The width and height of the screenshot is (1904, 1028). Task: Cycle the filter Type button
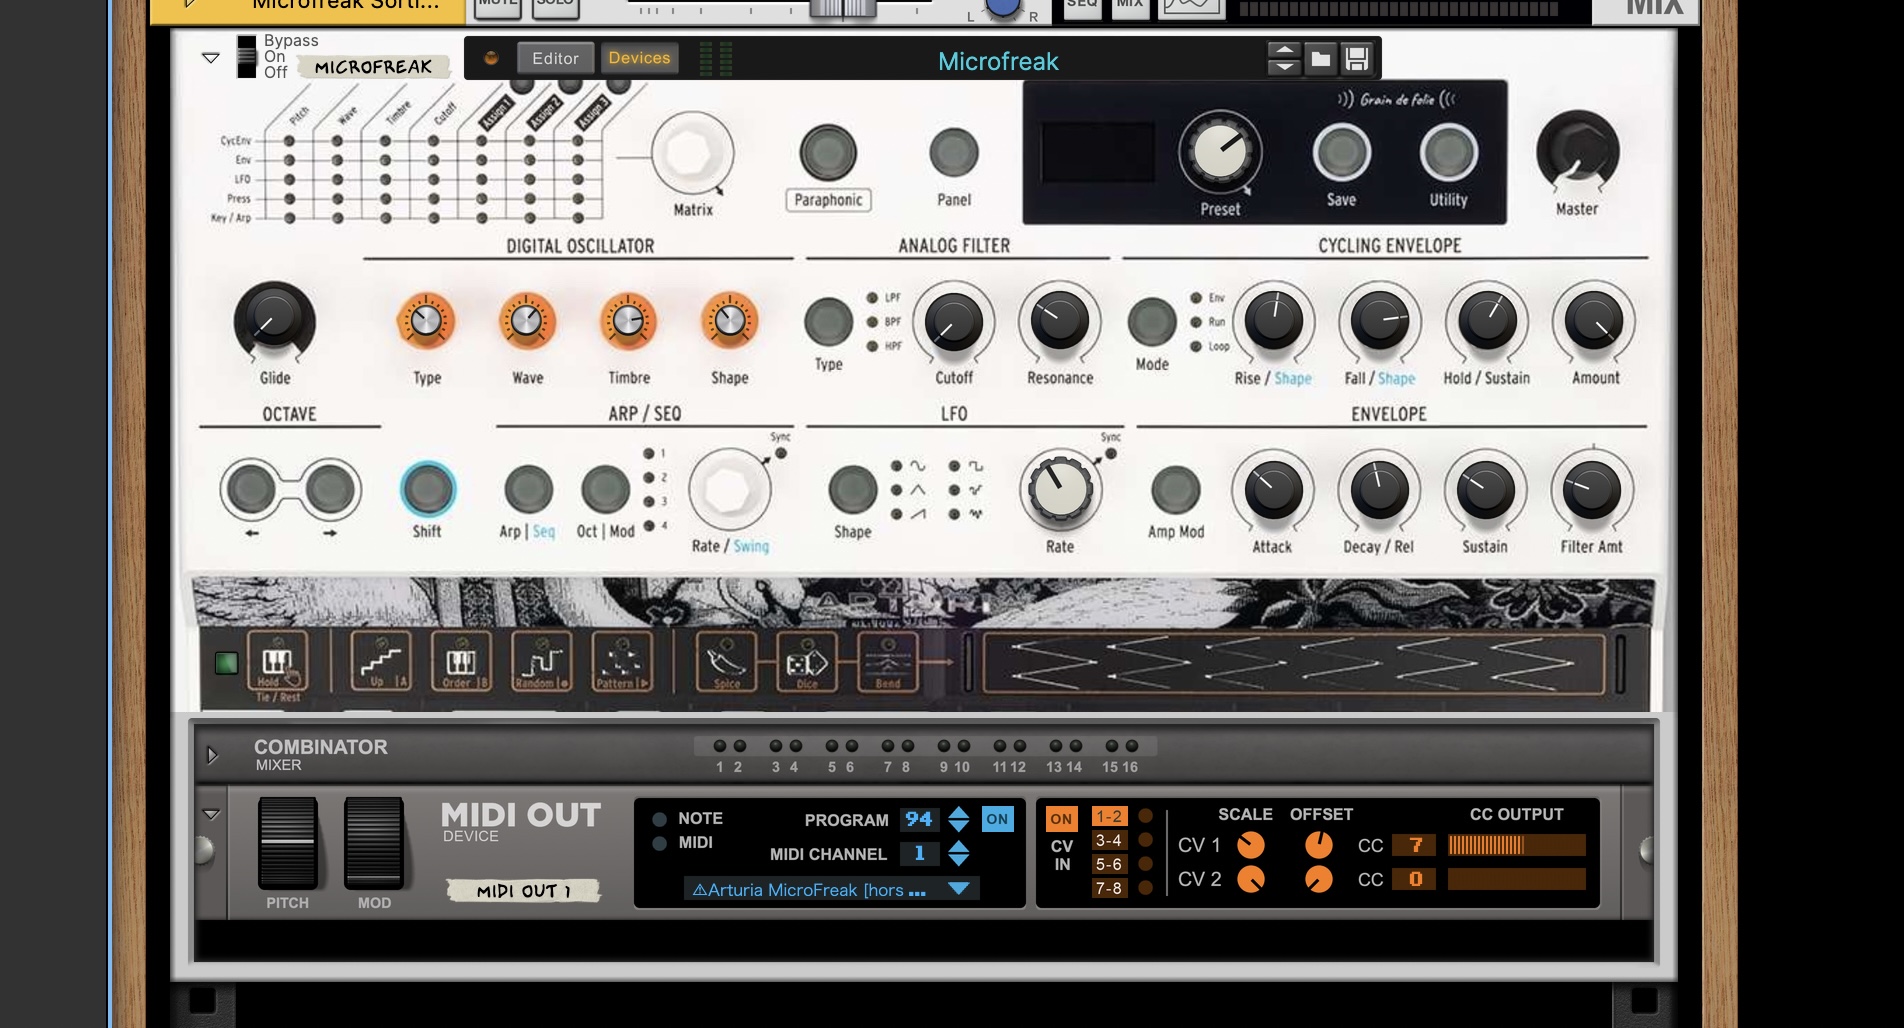click(x=828, y=322)
